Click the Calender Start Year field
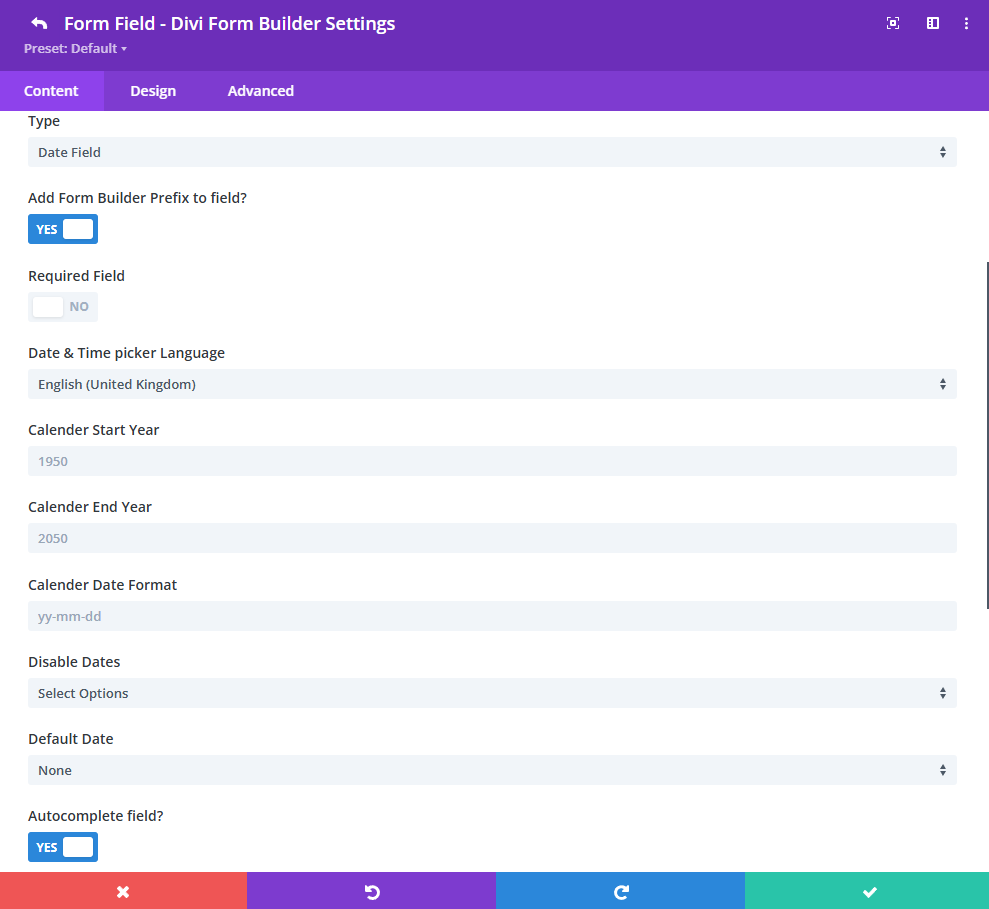This screenshot has height=909, width=989. click(x=492, y=461)
